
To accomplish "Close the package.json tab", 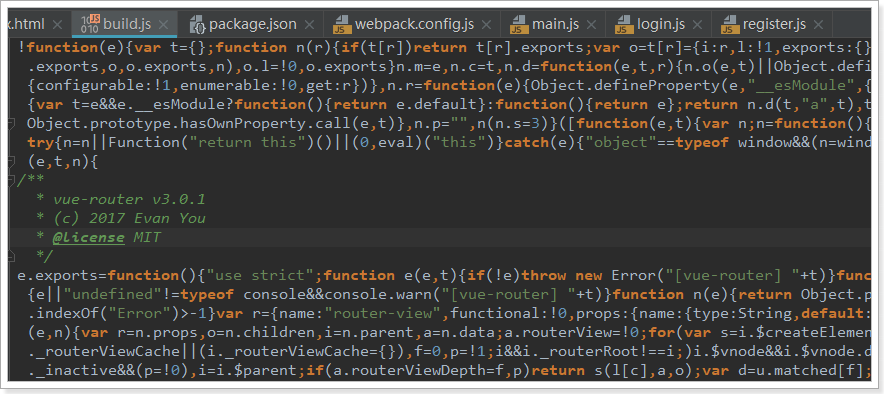I will (310, 25).
